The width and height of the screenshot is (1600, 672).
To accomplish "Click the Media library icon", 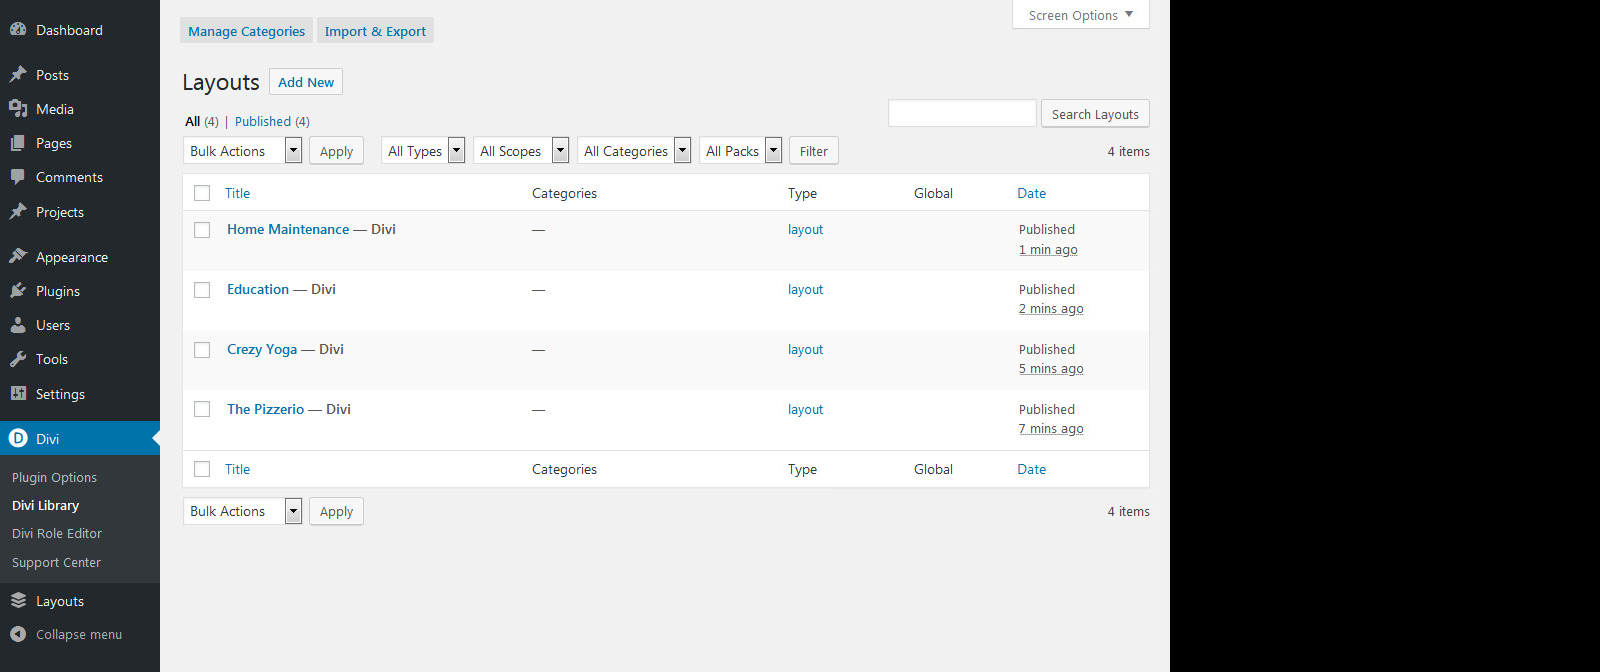I will click(x=18, y=109).
